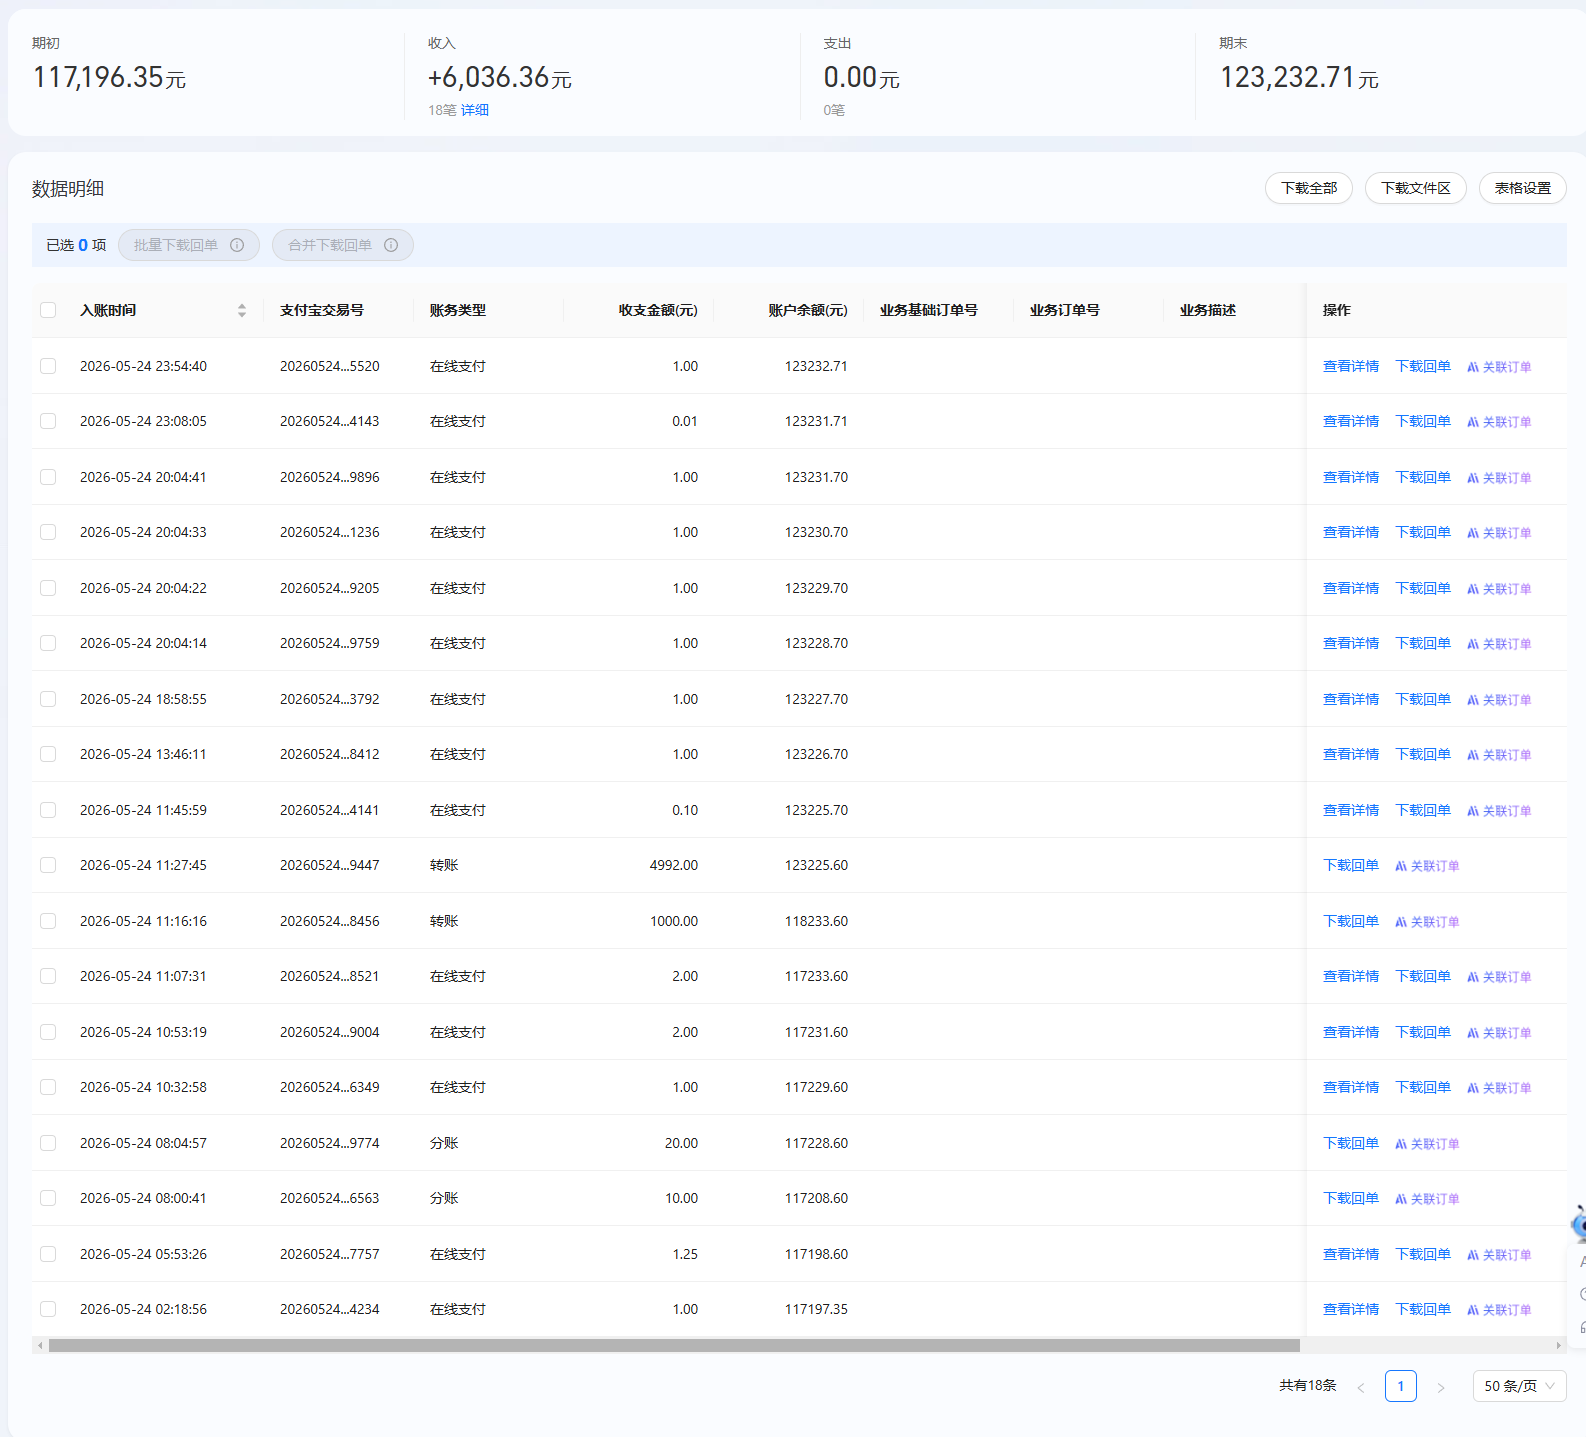The height and width of the screenshot is (1437, 1586).
Task: Click amount 4992.00 cell
Action: (x=674, y=865)
